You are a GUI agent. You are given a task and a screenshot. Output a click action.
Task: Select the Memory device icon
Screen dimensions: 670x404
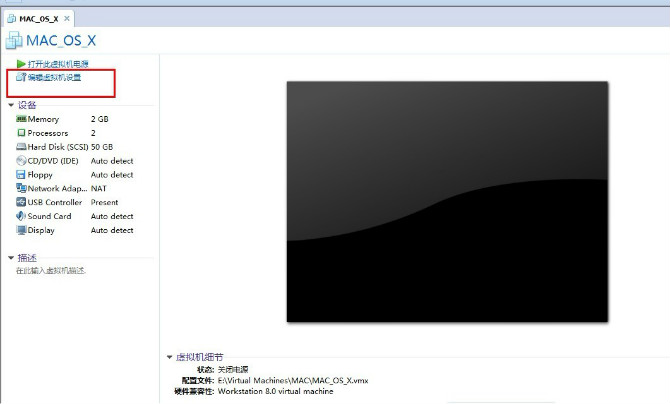click(21, 118)
